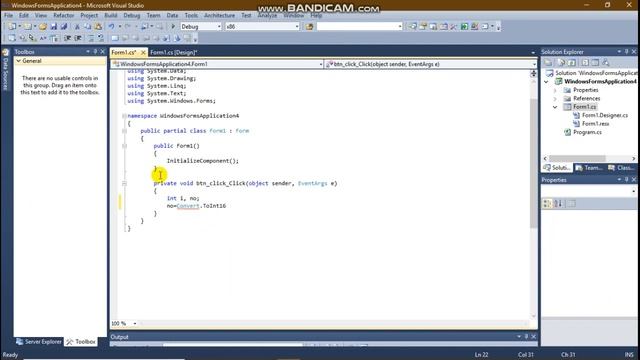Switch to the Team Explorer tab
The image size is (640, 360).
coord(589,168)
